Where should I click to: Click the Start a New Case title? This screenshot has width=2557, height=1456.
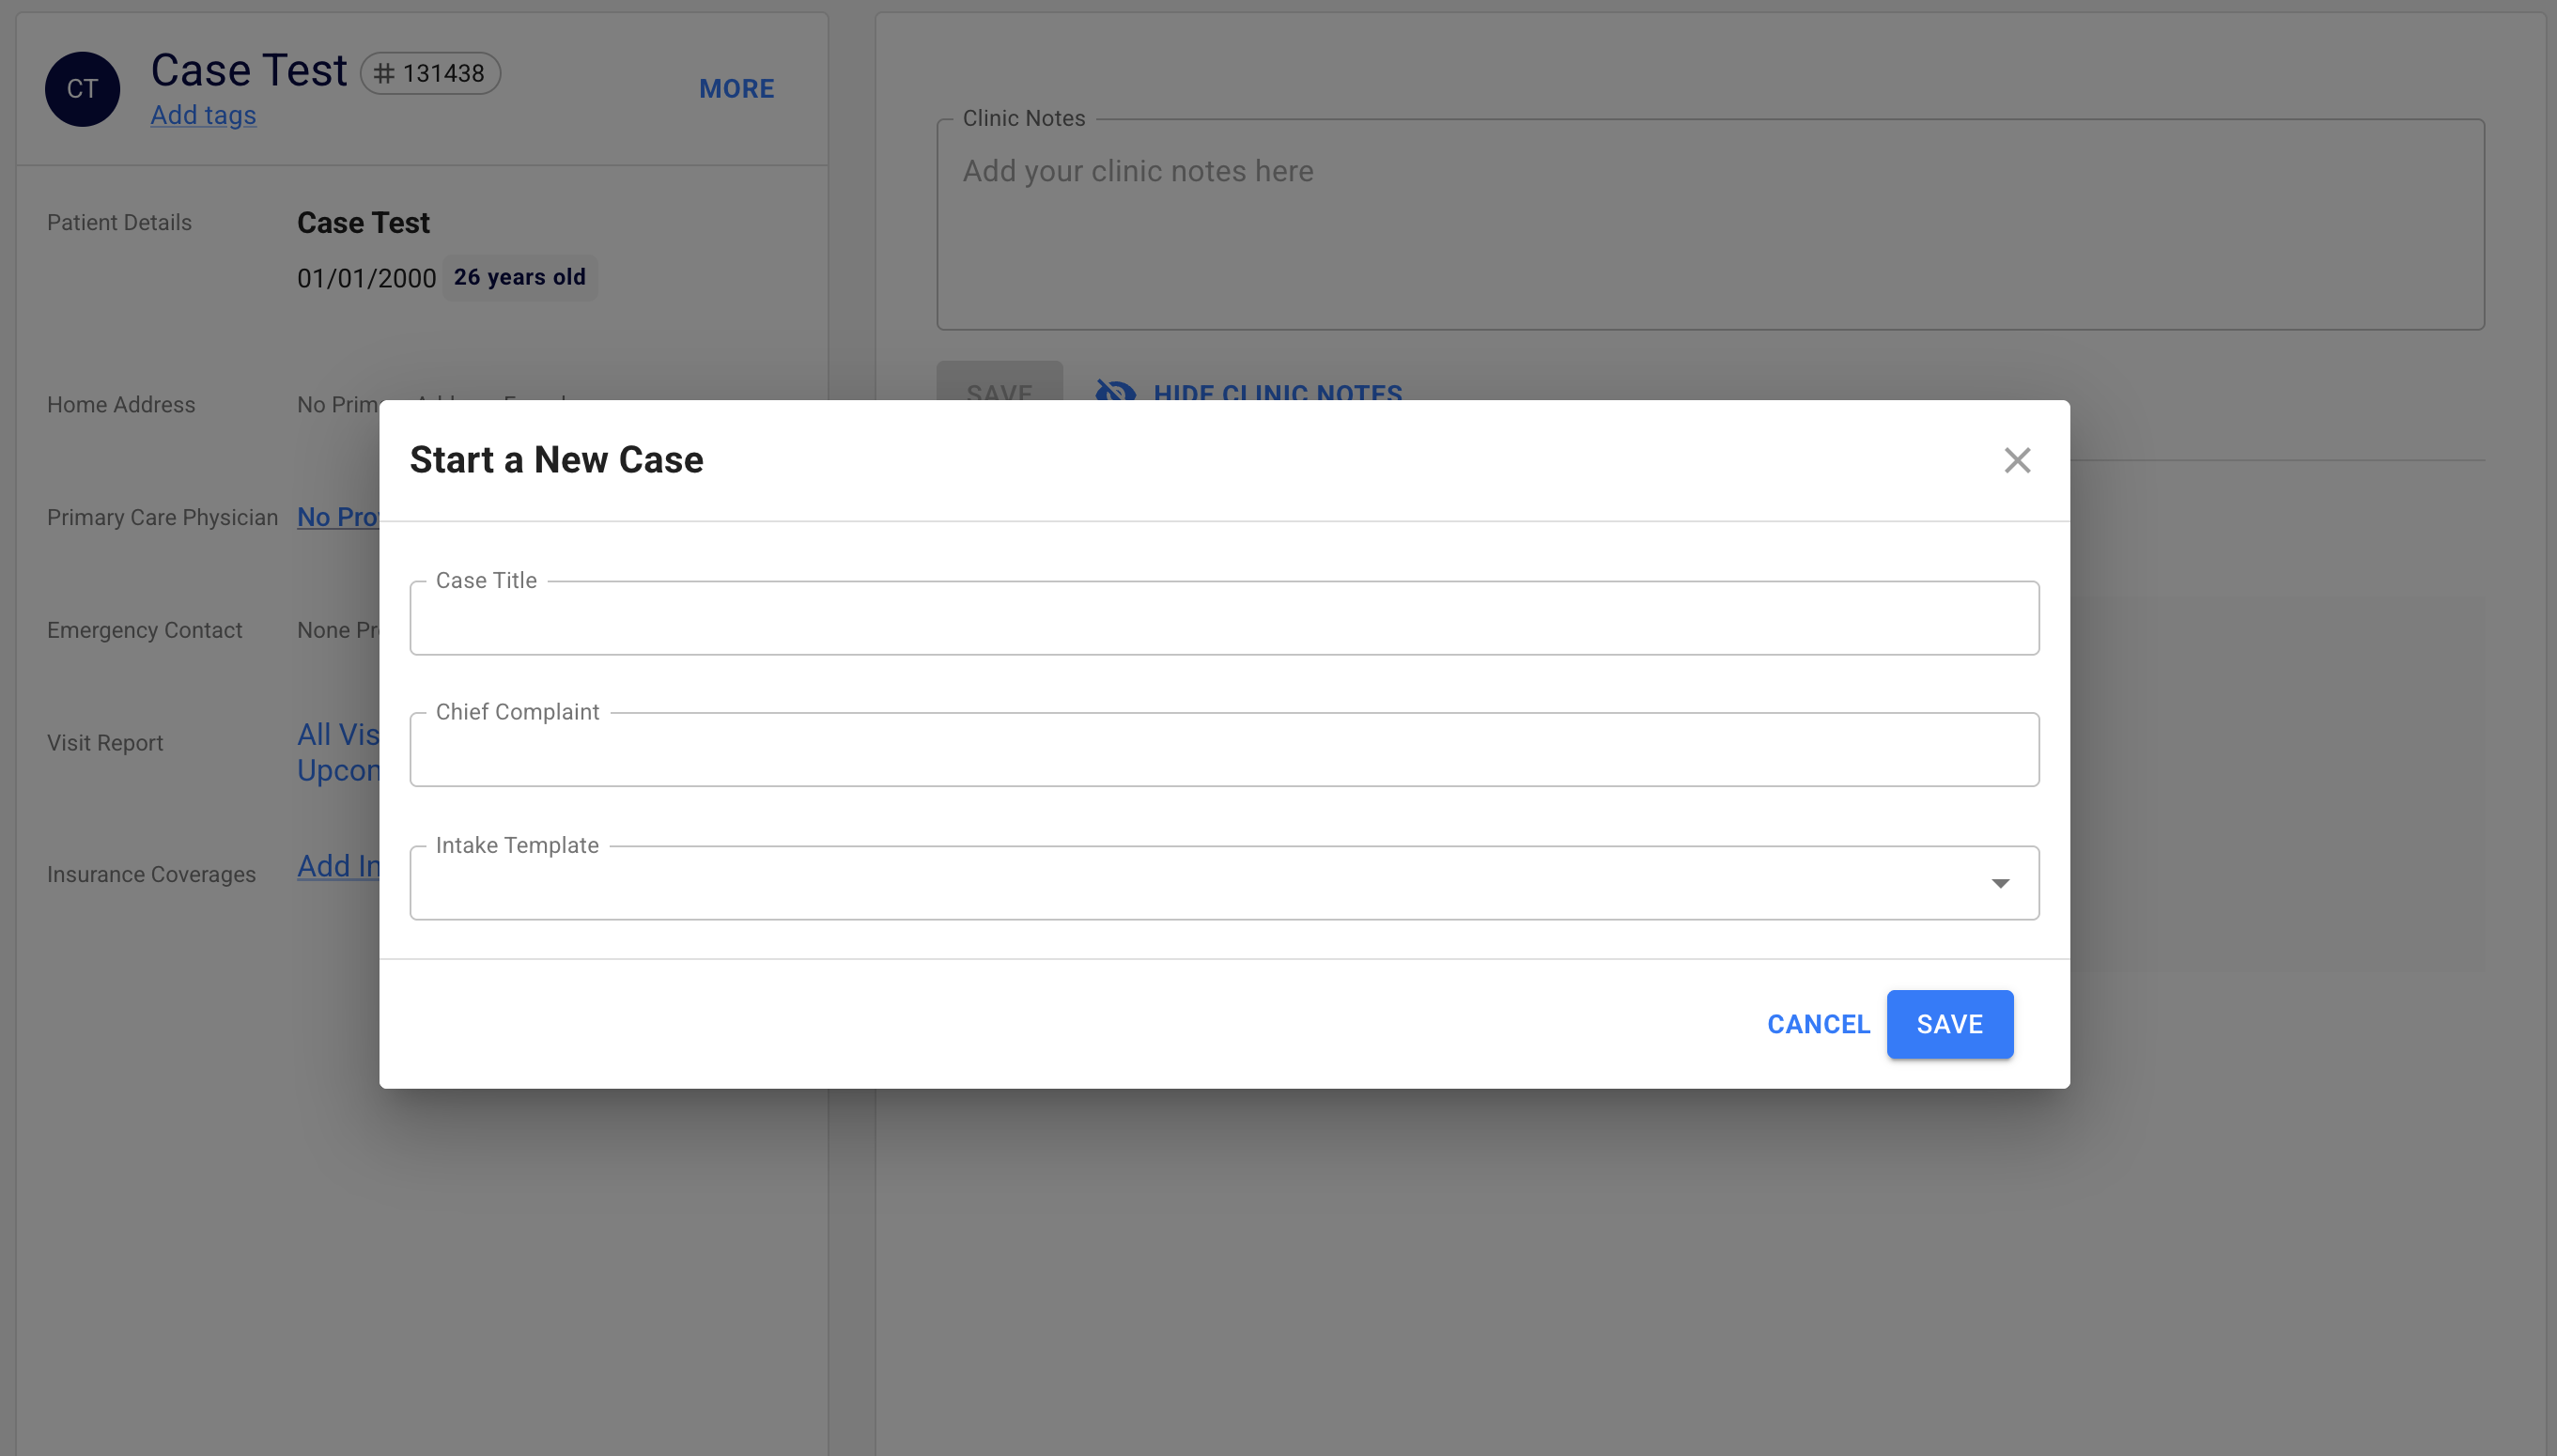coord(556,460)
